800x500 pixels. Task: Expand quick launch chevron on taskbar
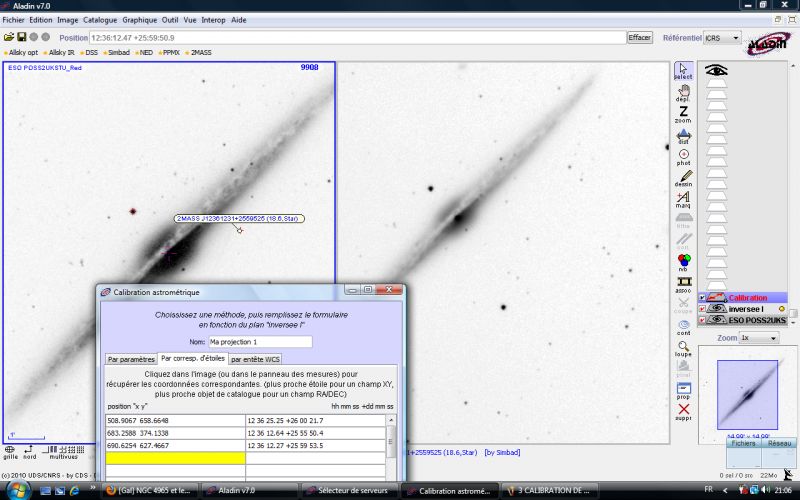[x=92, y=487]
